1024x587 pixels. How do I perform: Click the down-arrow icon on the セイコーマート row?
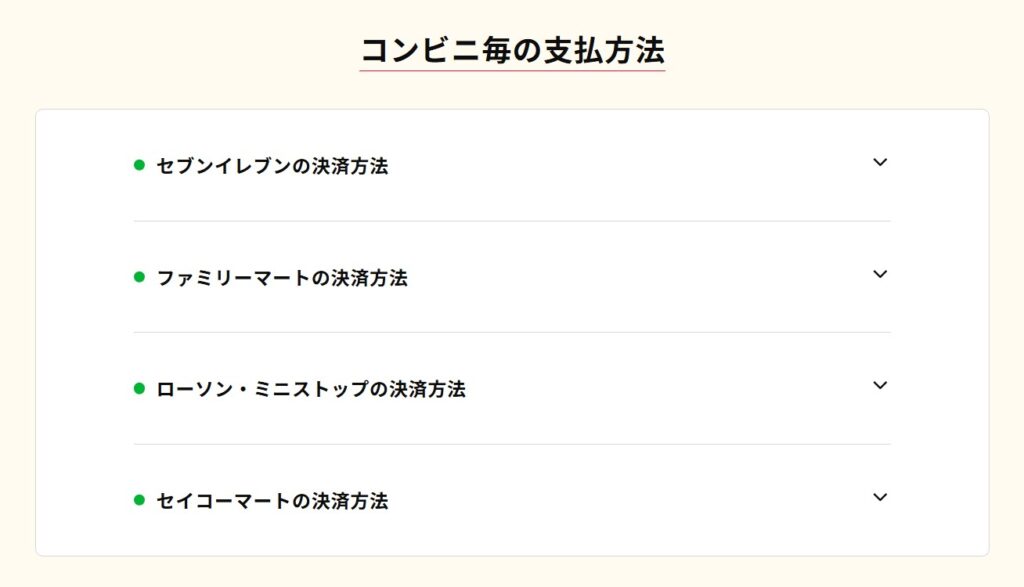[x=879, y=497]
